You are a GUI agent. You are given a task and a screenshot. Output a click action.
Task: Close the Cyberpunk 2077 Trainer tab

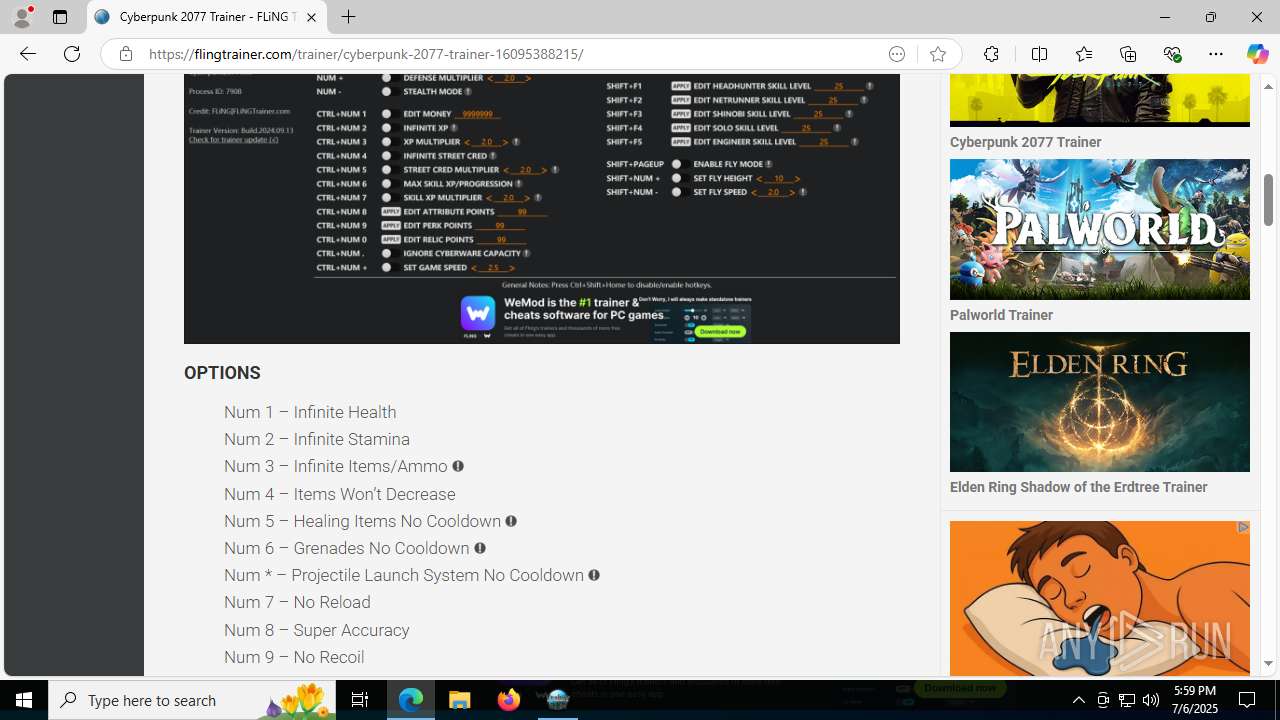click(311, 17)
